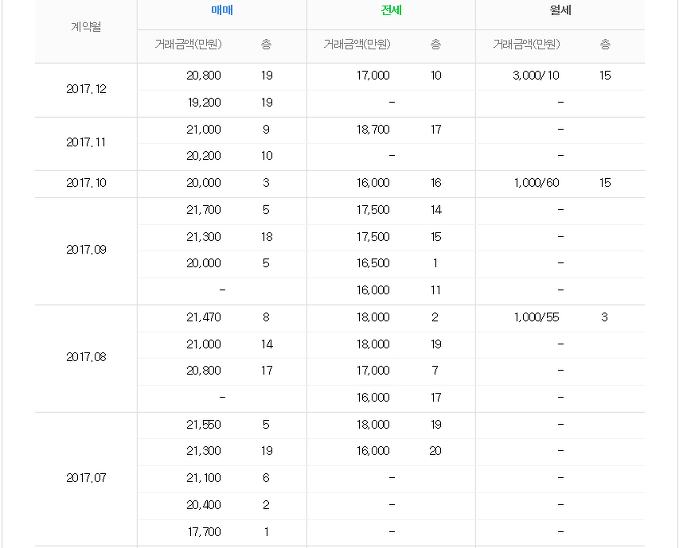This screenshot has width=683, height=548.
Task: Click 18,000 jeonse price in 2017.07
Action: [373, 425]
